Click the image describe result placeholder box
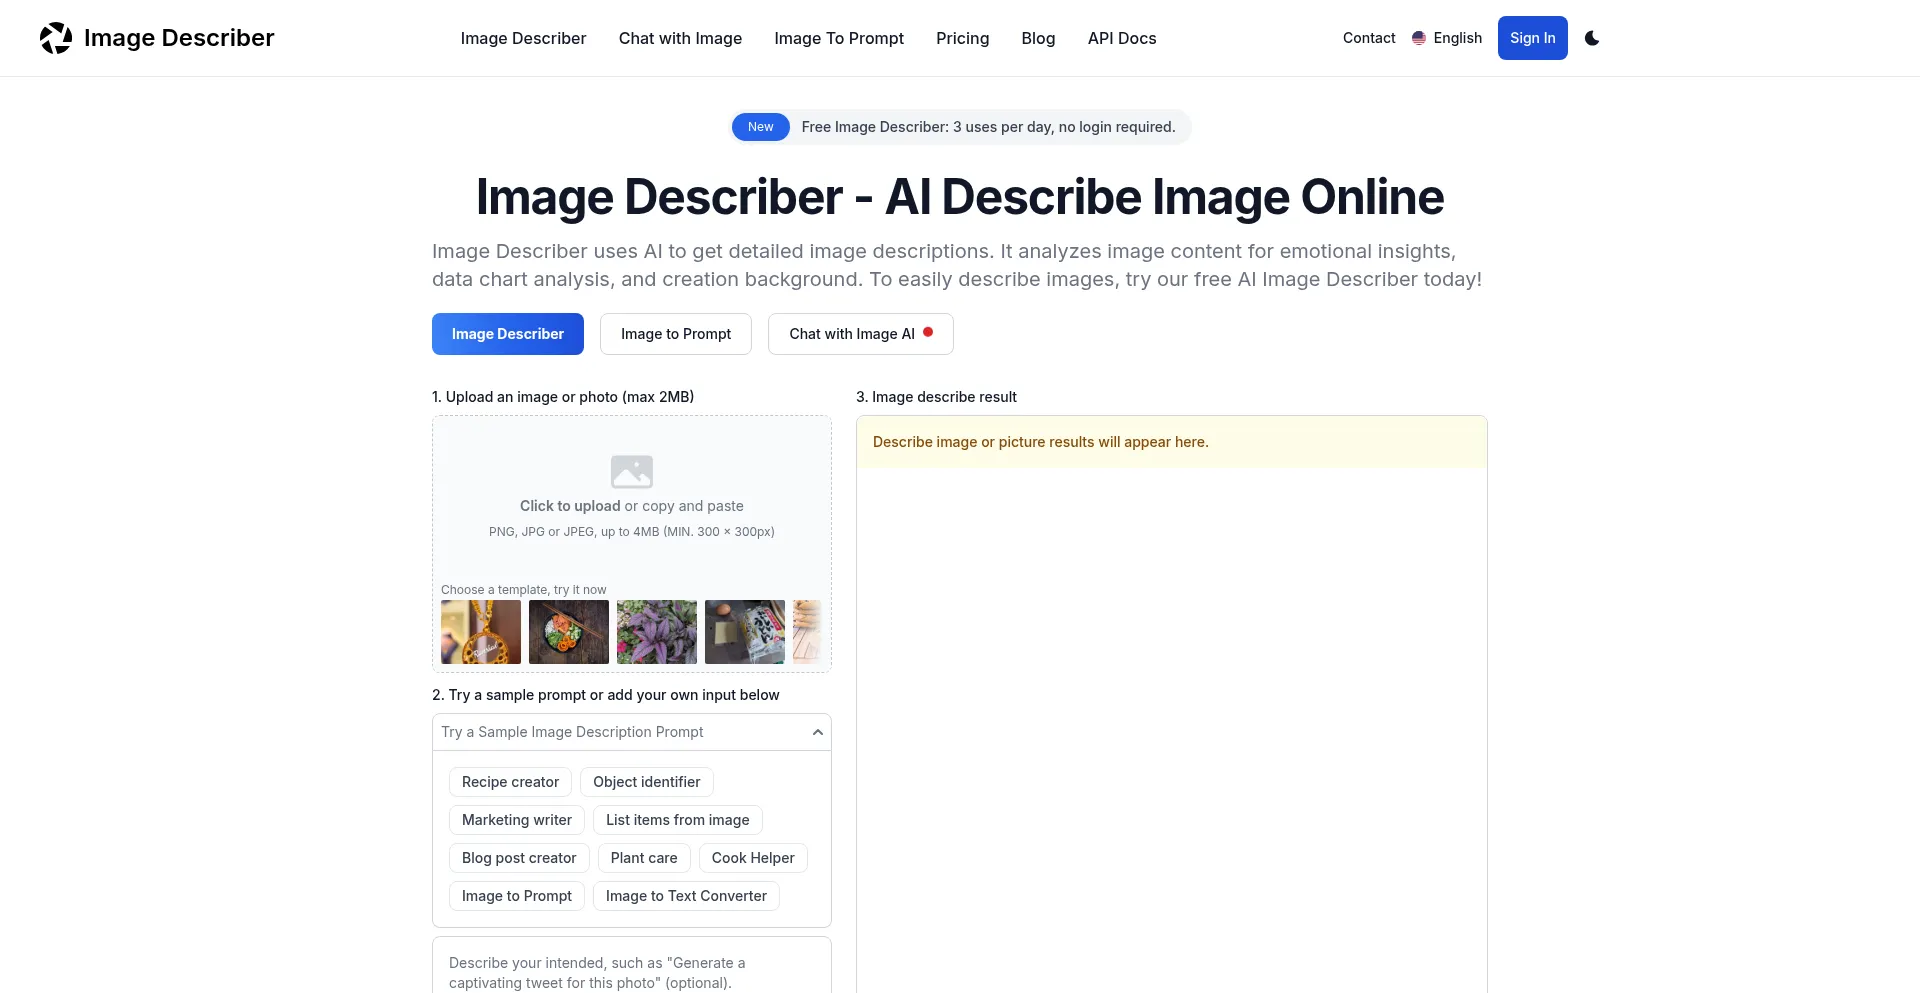The height and width of the screenshot is (993, 1920). [1172, 442]
